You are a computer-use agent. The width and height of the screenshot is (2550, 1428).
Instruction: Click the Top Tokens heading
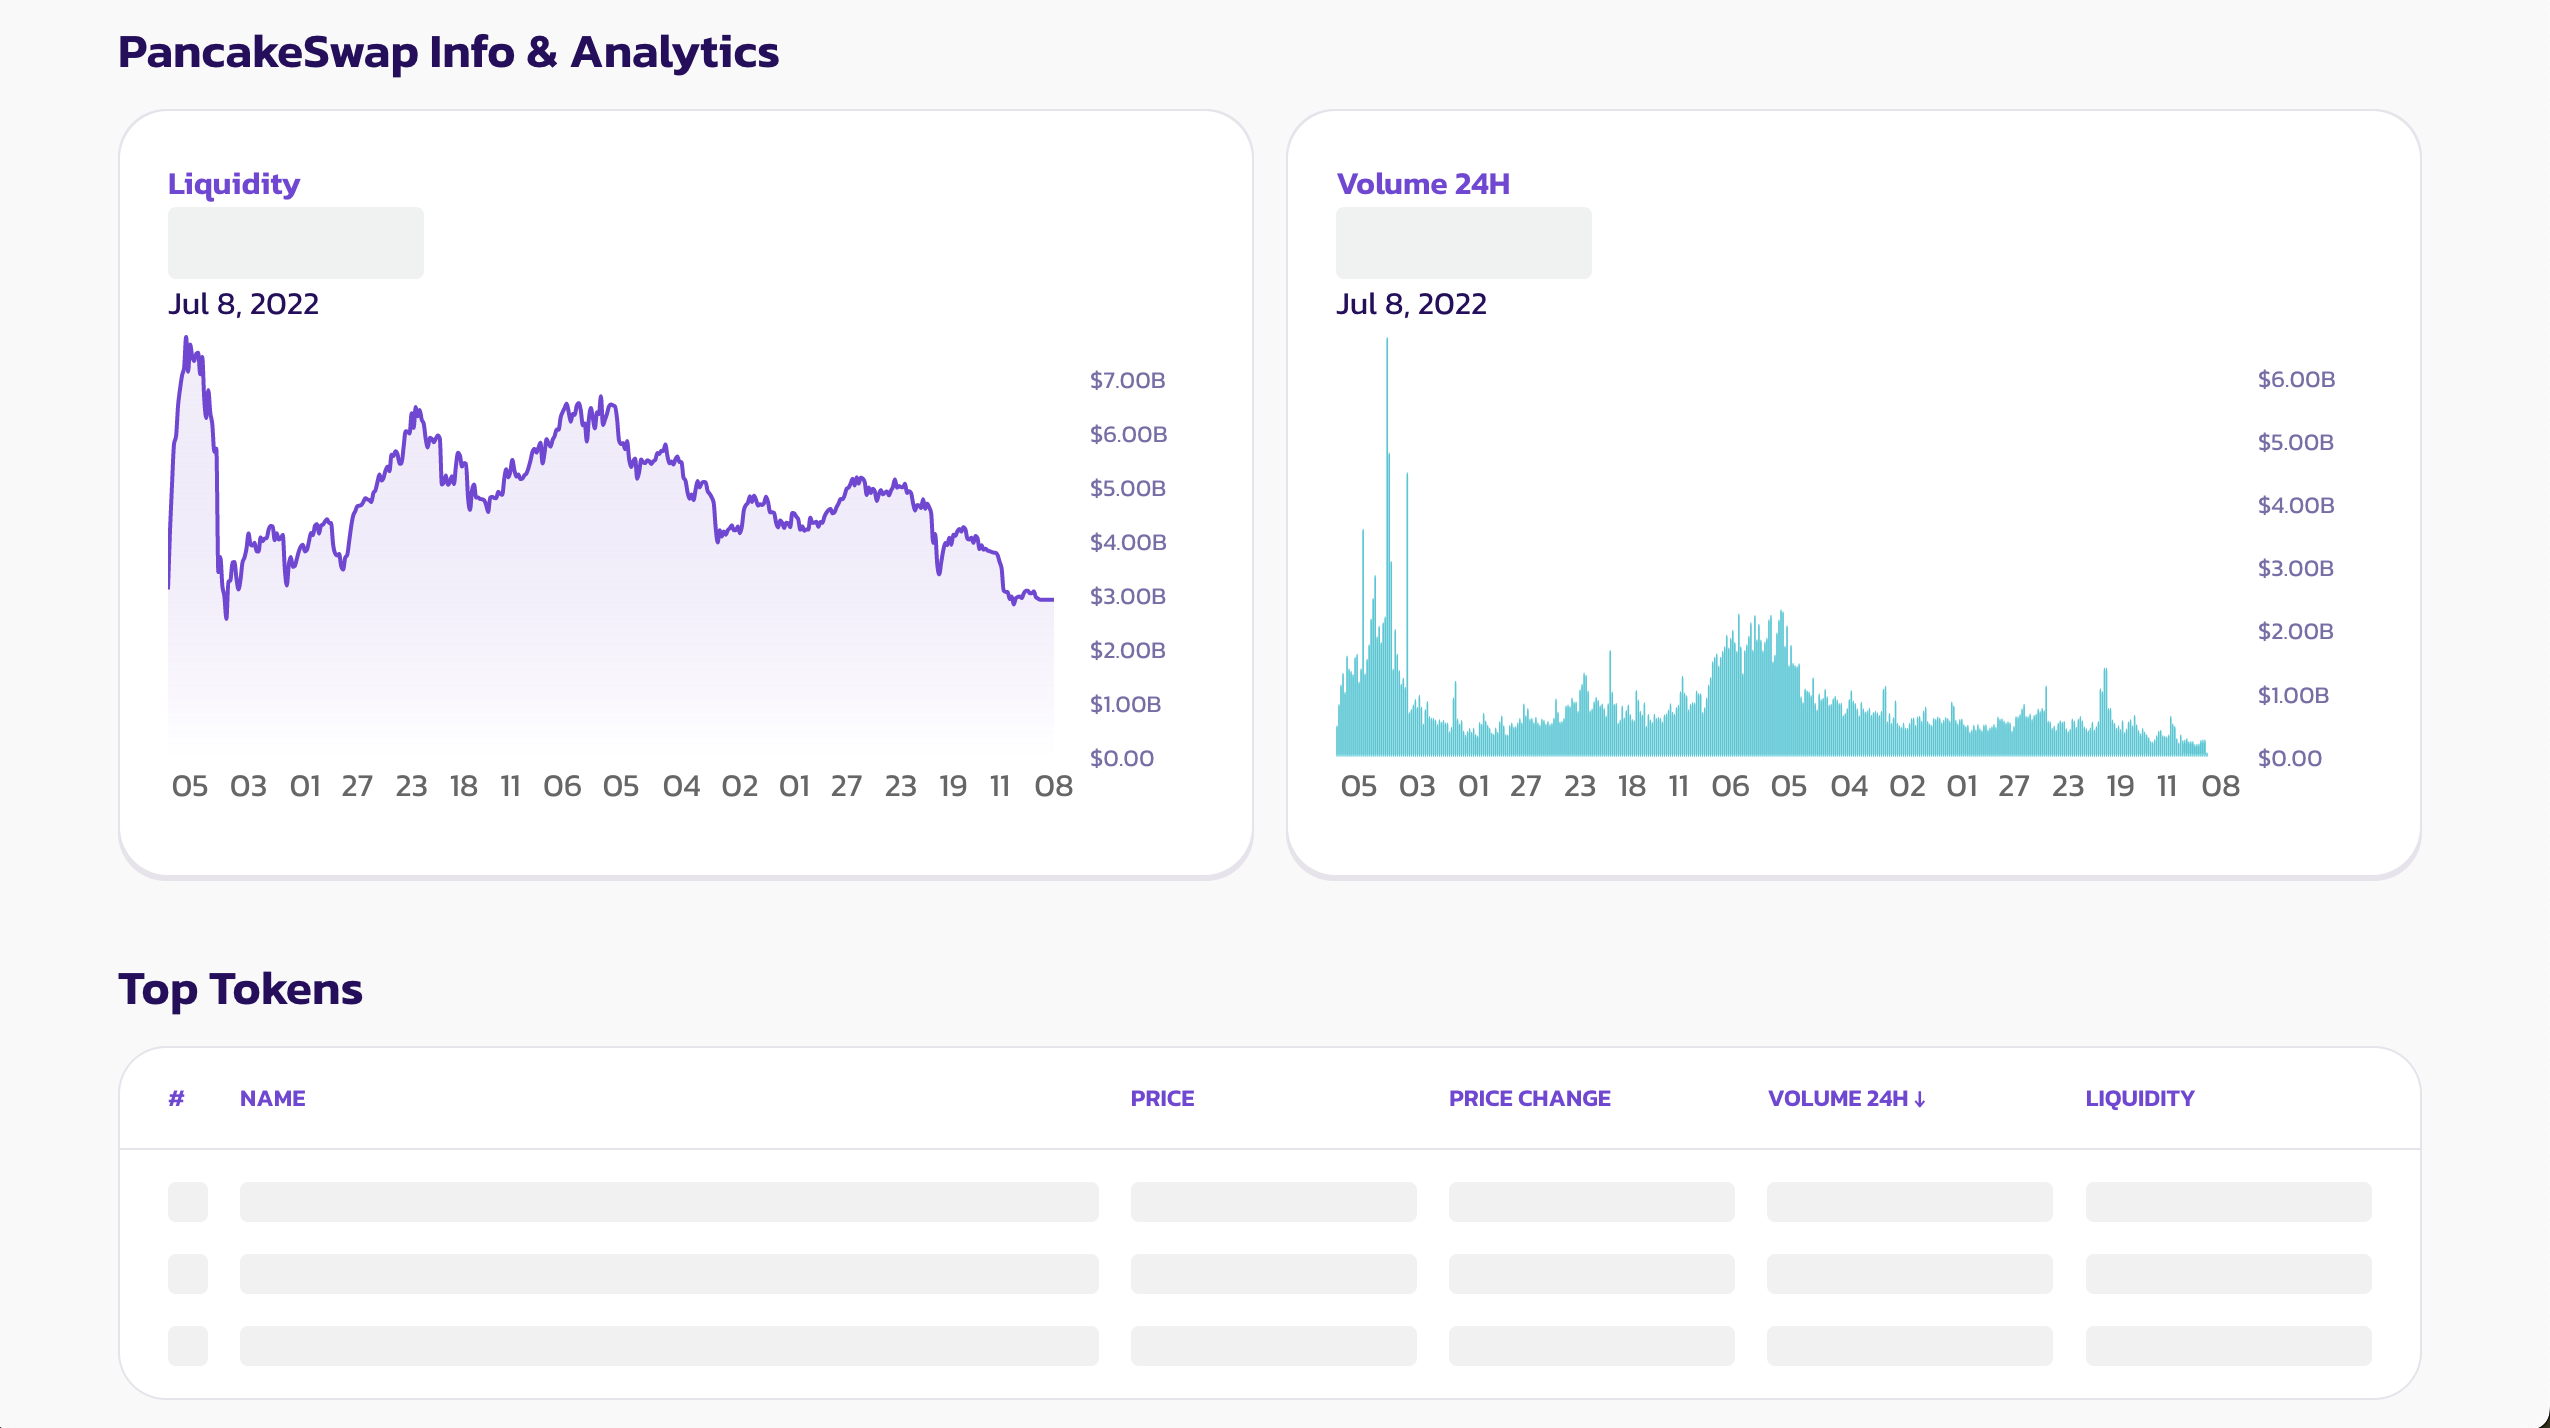pos(240,989)
